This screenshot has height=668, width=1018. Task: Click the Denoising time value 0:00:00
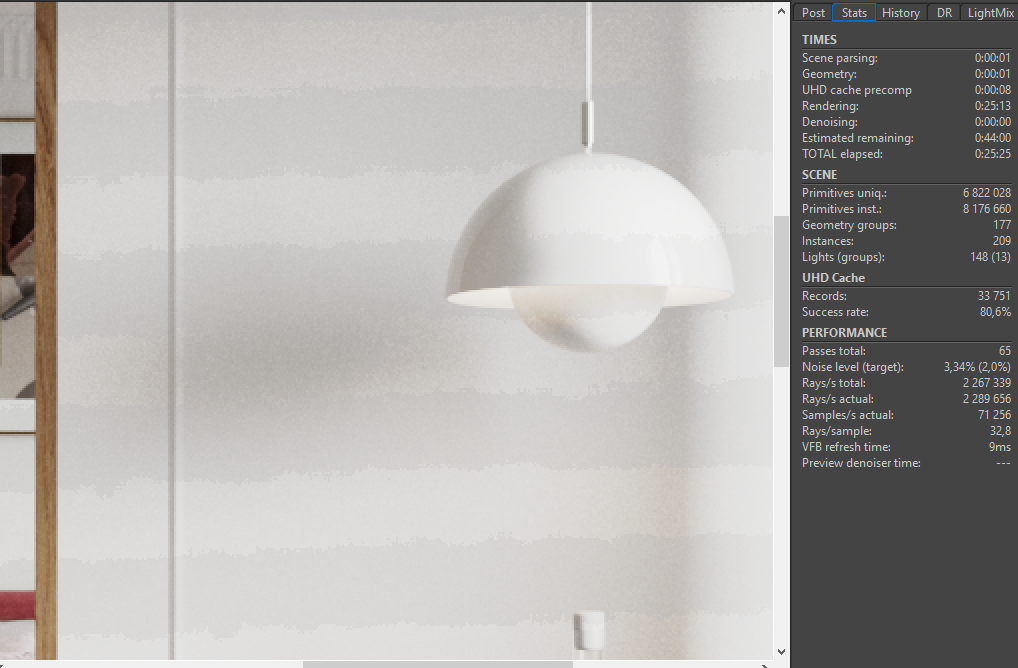click(x=992, y=122)
